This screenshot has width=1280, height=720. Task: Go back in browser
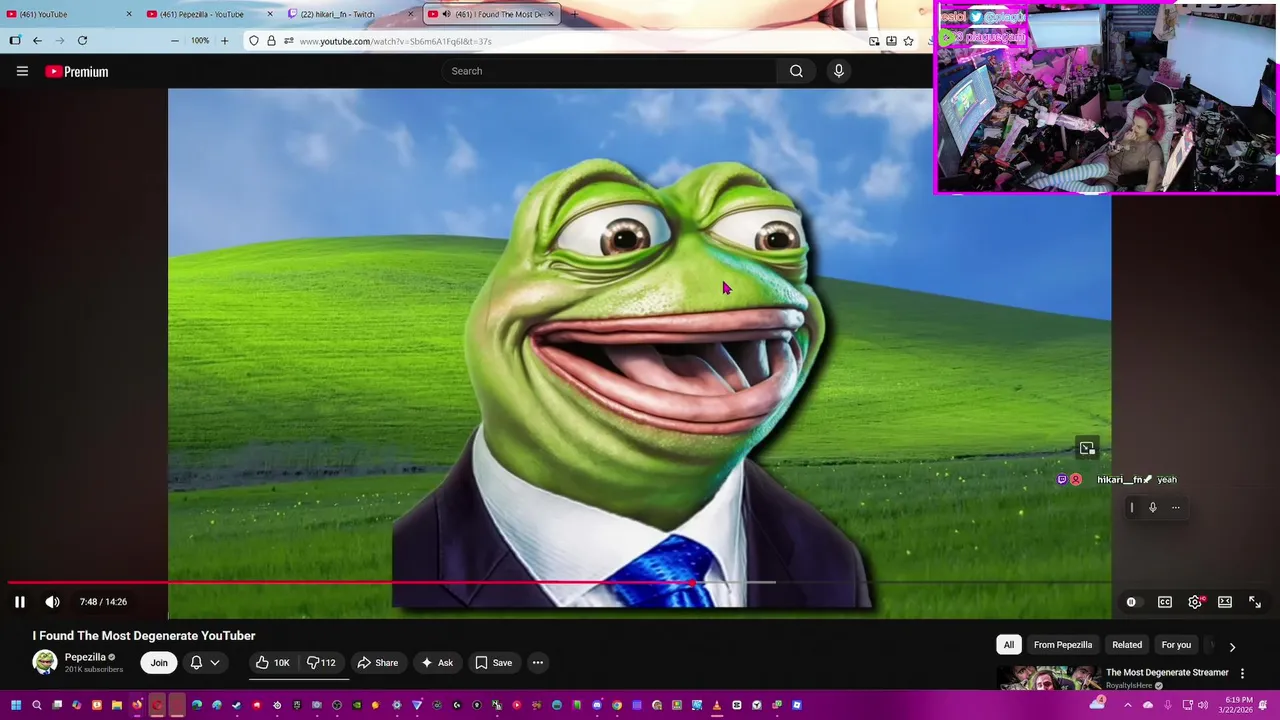37,41
